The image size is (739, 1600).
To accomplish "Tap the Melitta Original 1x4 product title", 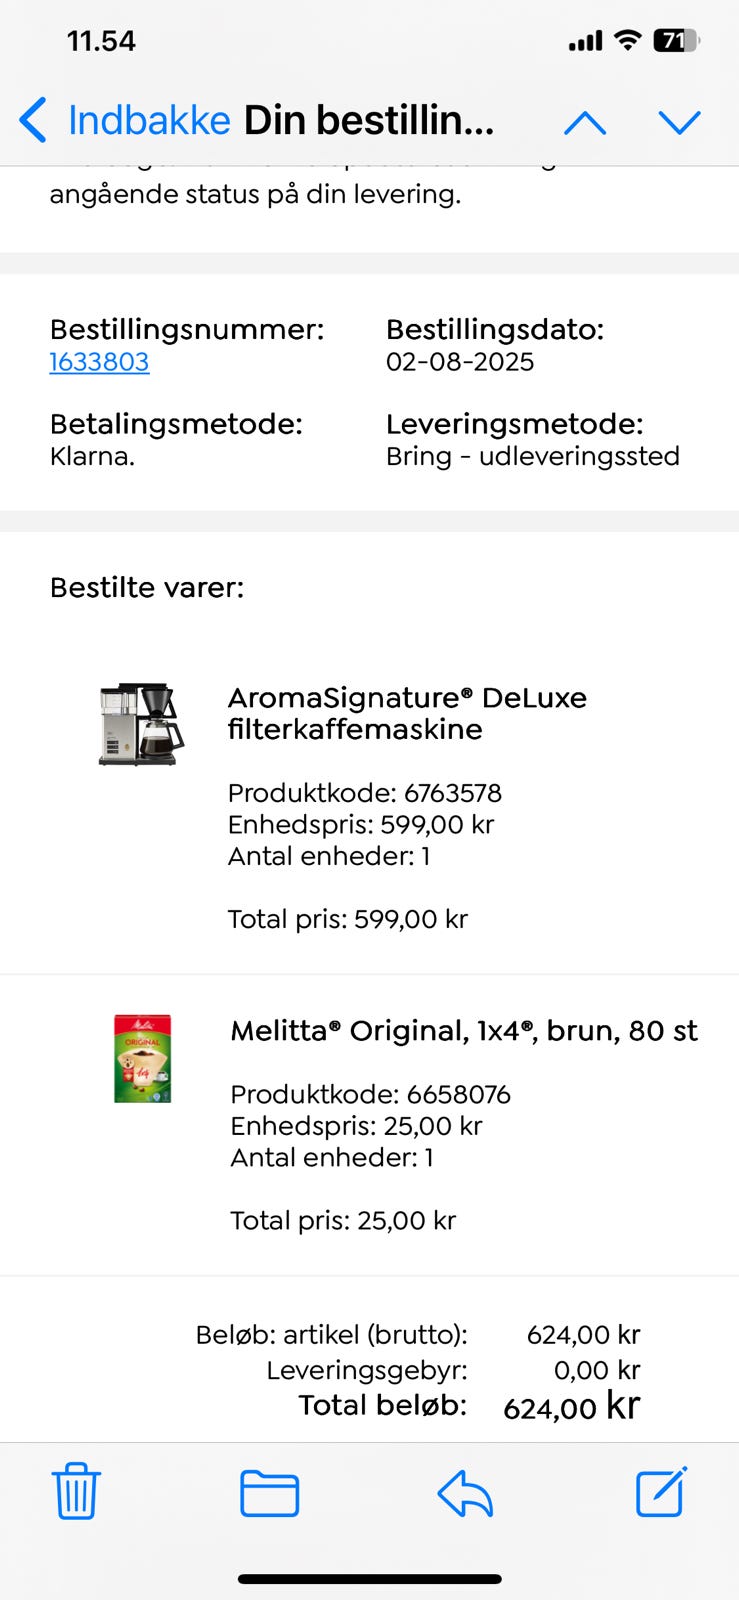I will tap(463, 1031).
